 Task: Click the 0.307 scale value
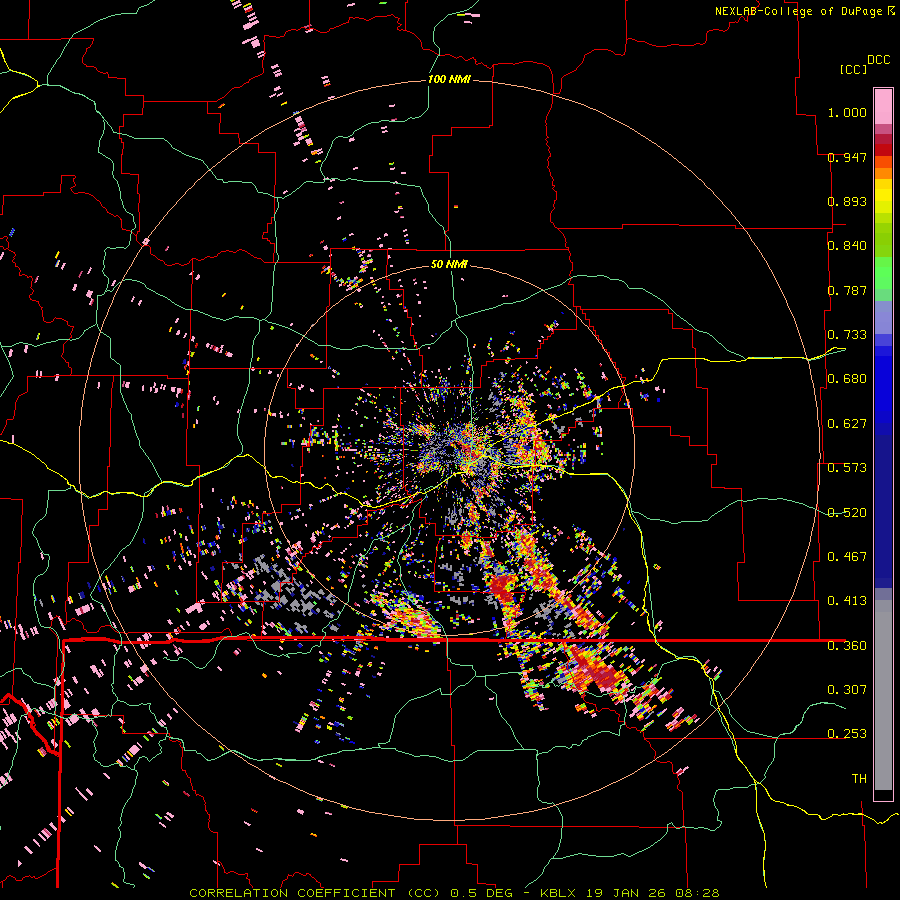[x=847, y=690]
